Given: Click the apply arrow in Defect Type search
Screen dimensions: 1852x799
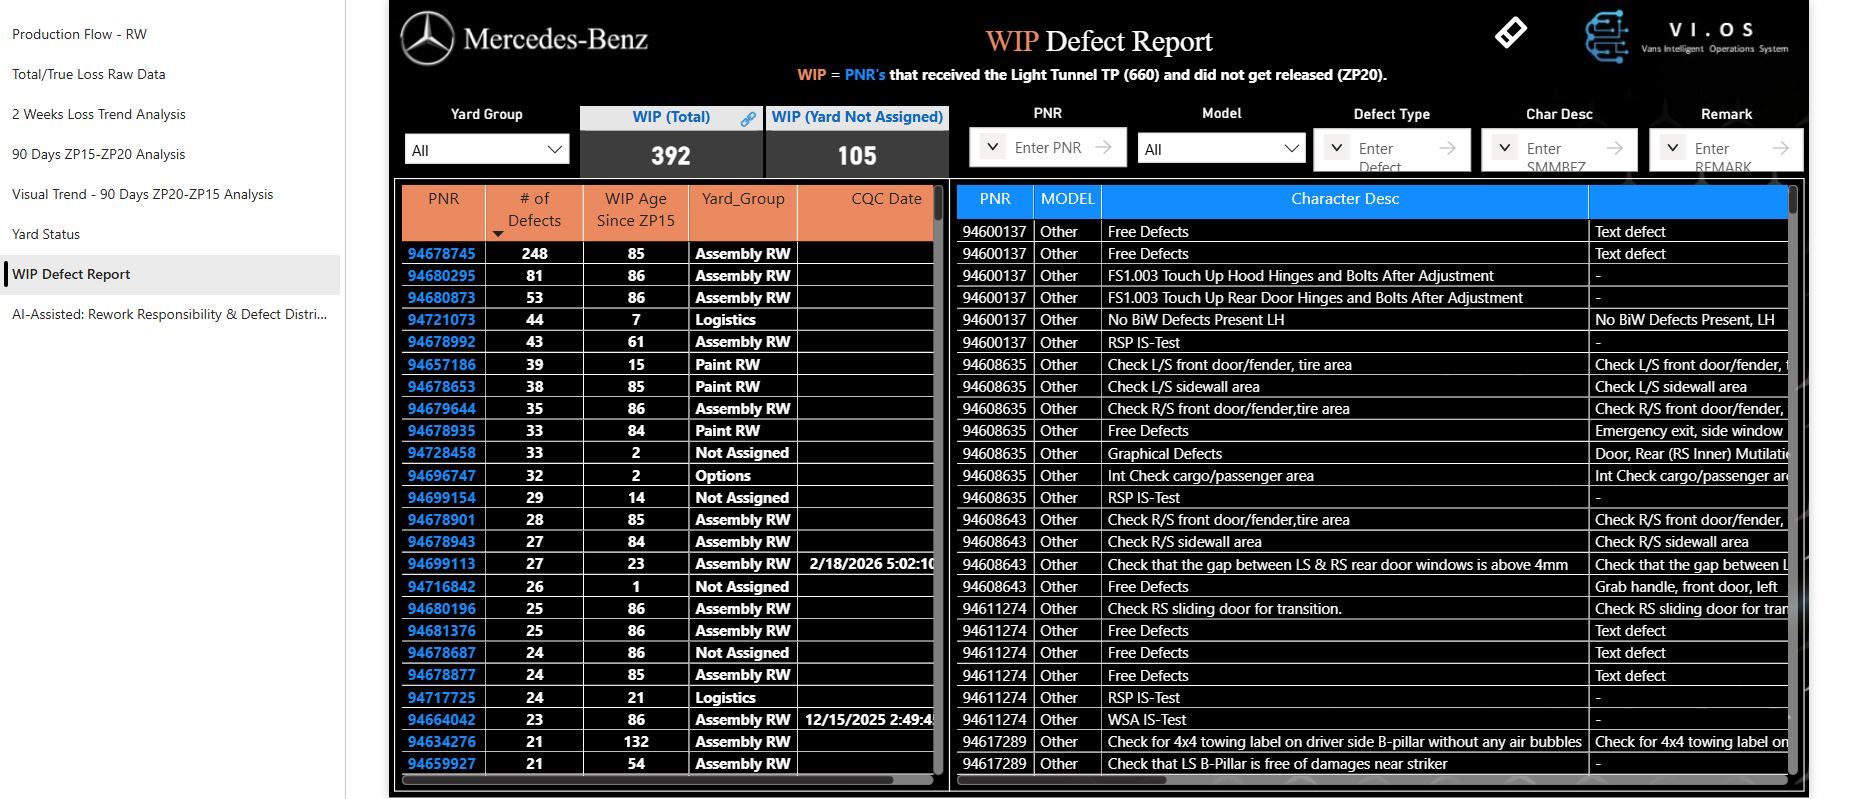Looking at the screenshot, I should click(x=1447, y=148).
